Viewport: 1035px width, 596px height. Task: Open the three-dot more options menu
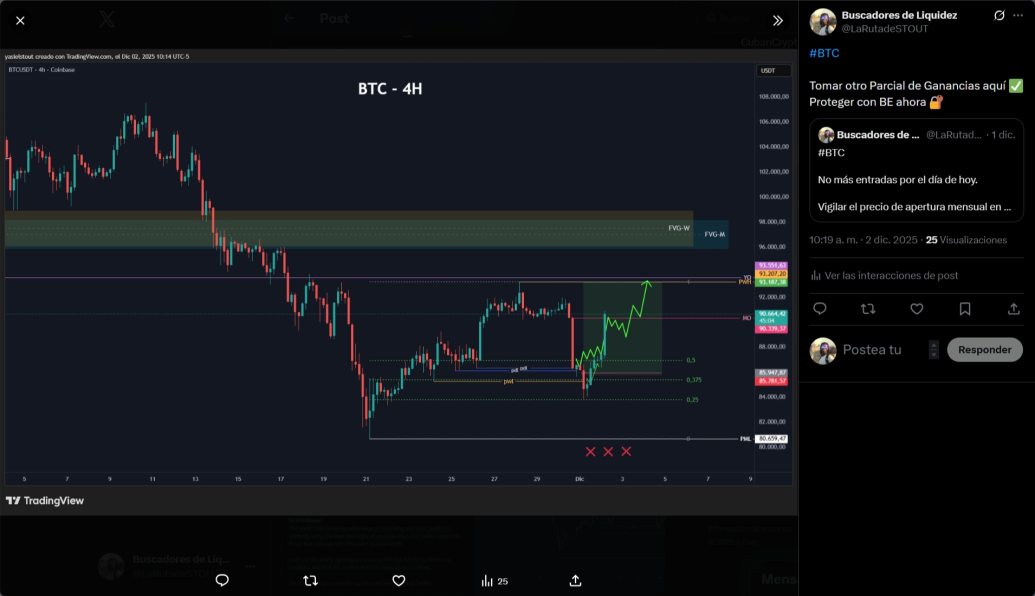[1018, 15]
